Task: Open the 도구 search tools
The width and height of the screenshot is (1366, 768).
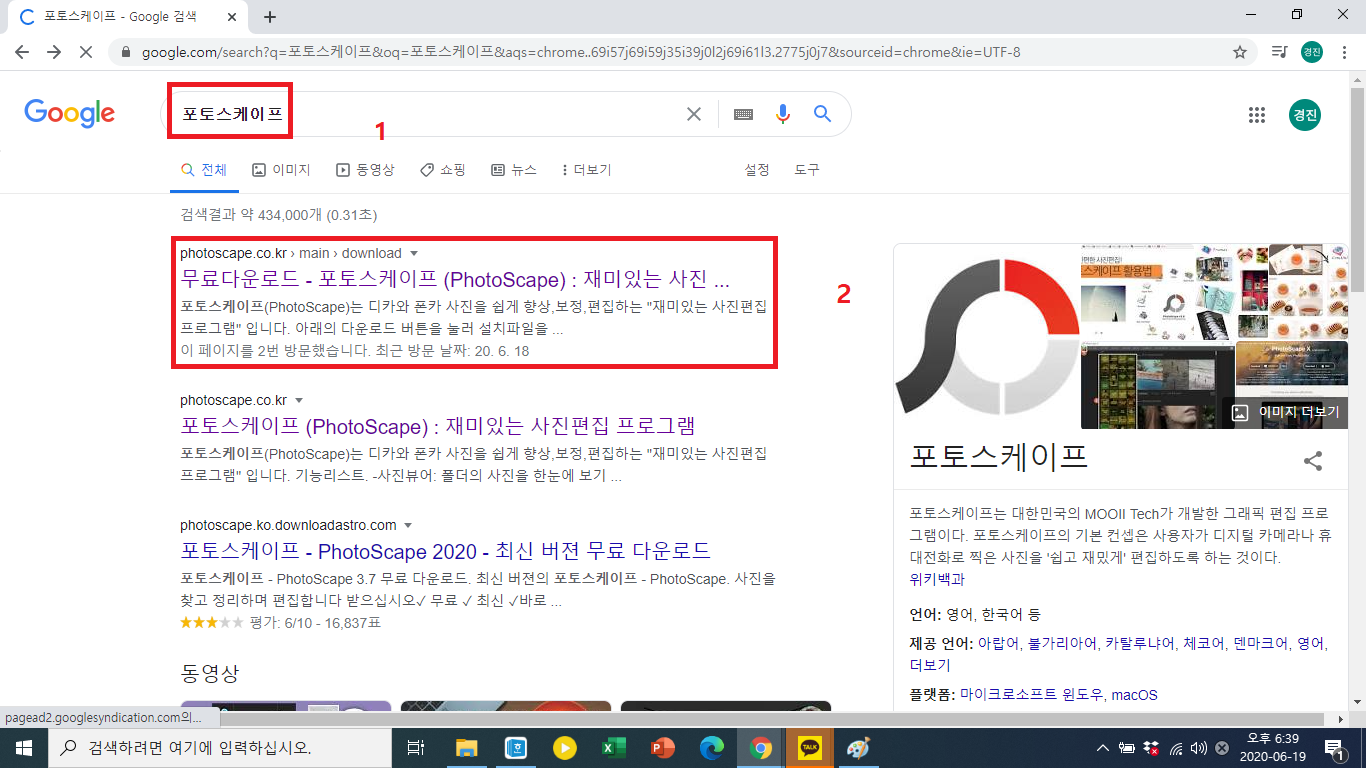Action: (x=807, y=170)
